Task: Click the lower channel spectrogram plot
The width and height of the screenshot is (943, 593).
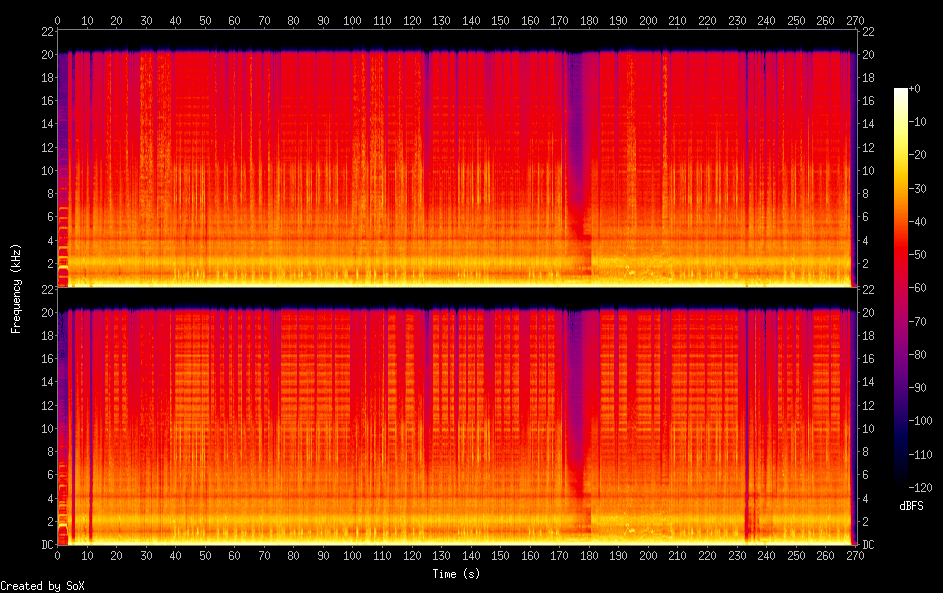Action: click(x=457, y=416)
